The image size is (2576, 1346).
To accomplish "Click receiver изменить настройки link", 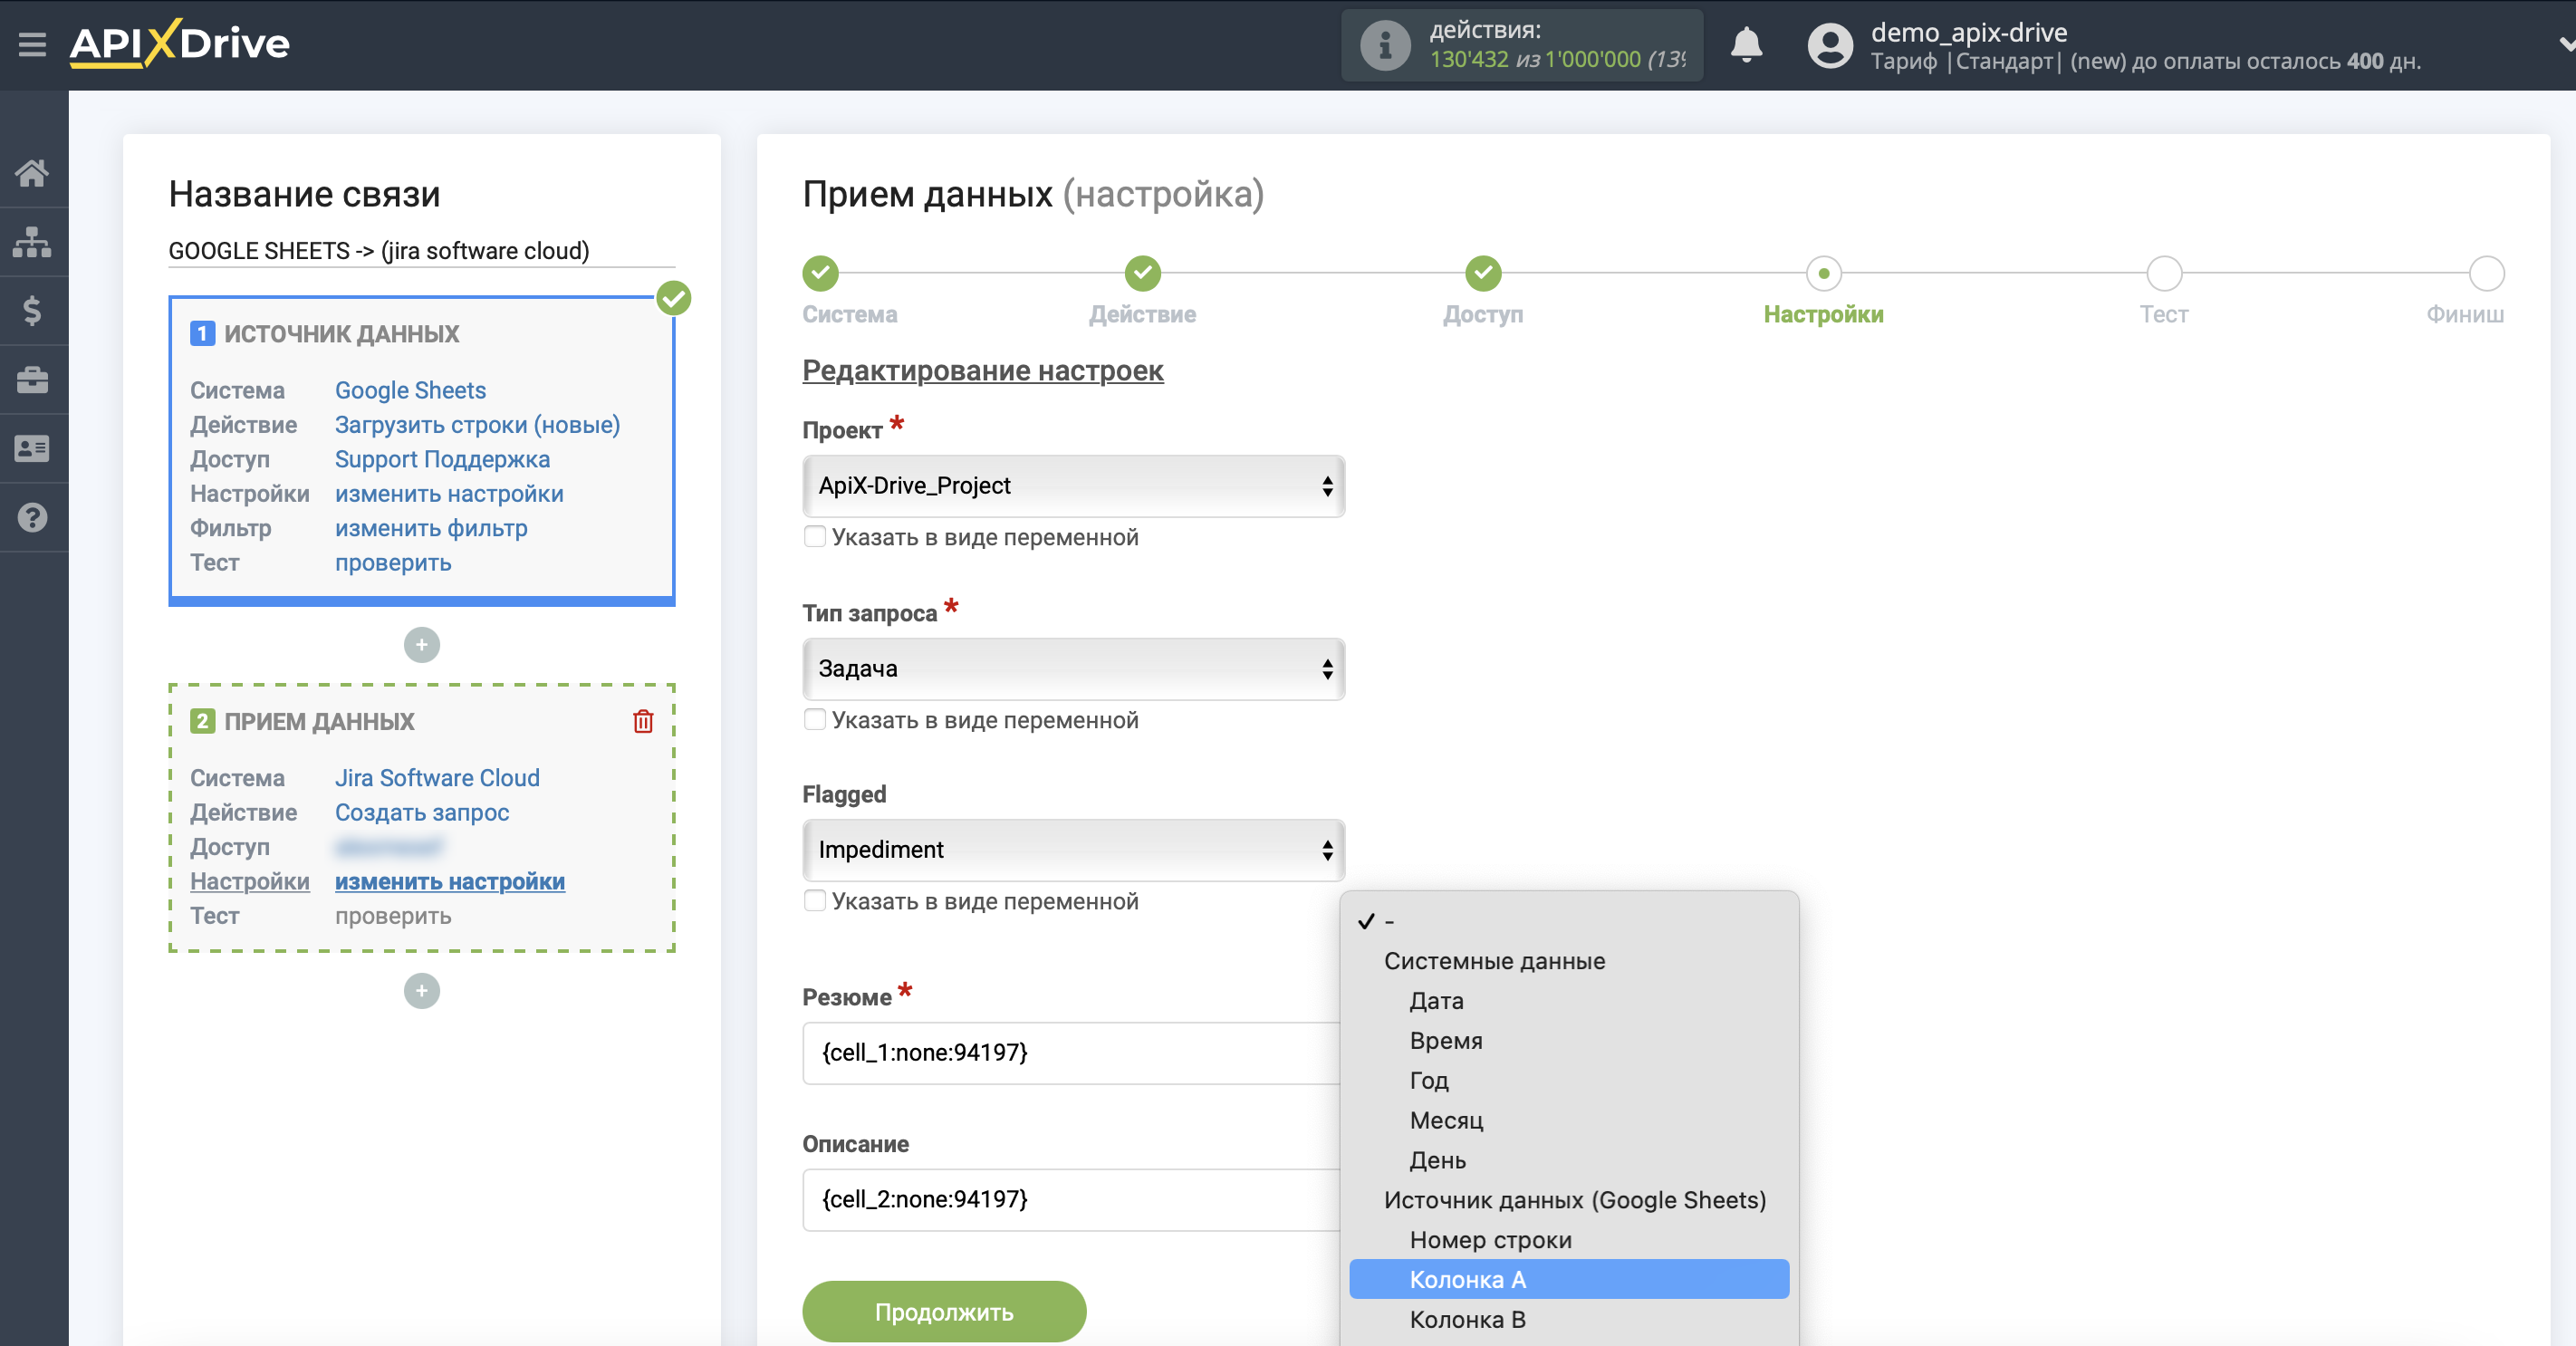I will [450, 882].
